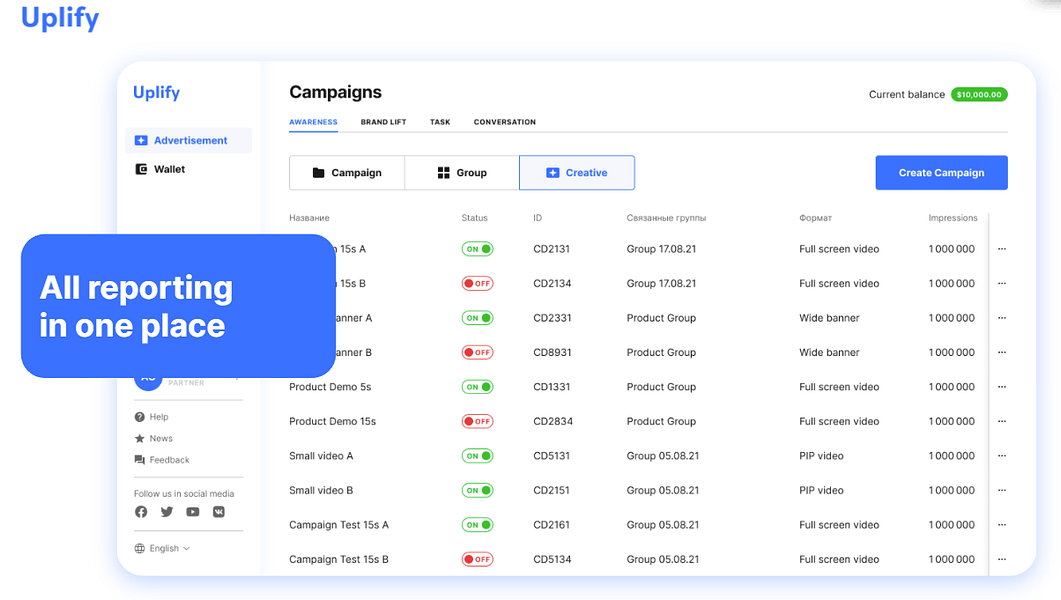Click the Creative plus icon
1061x600 pixels.
552,172
